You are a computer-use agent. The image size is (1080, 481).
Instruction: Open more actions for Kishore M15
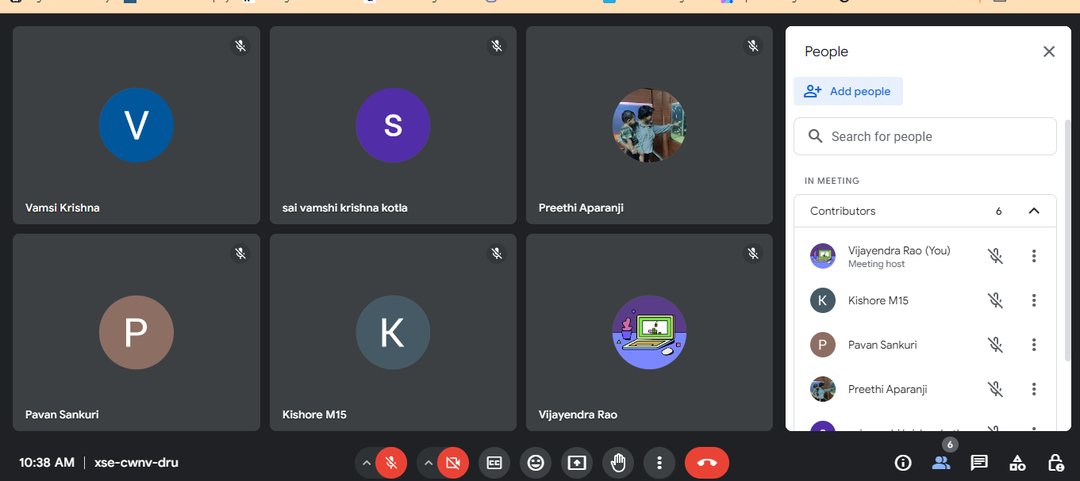pyautogui.click(x=1033, y=300)
